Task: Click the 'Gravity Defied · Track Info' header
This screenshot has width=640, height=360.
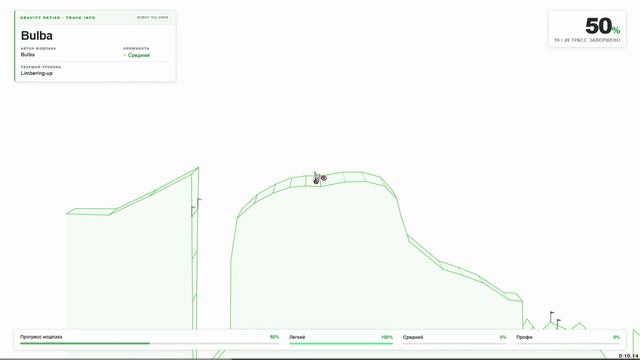Action: point(58,18)
